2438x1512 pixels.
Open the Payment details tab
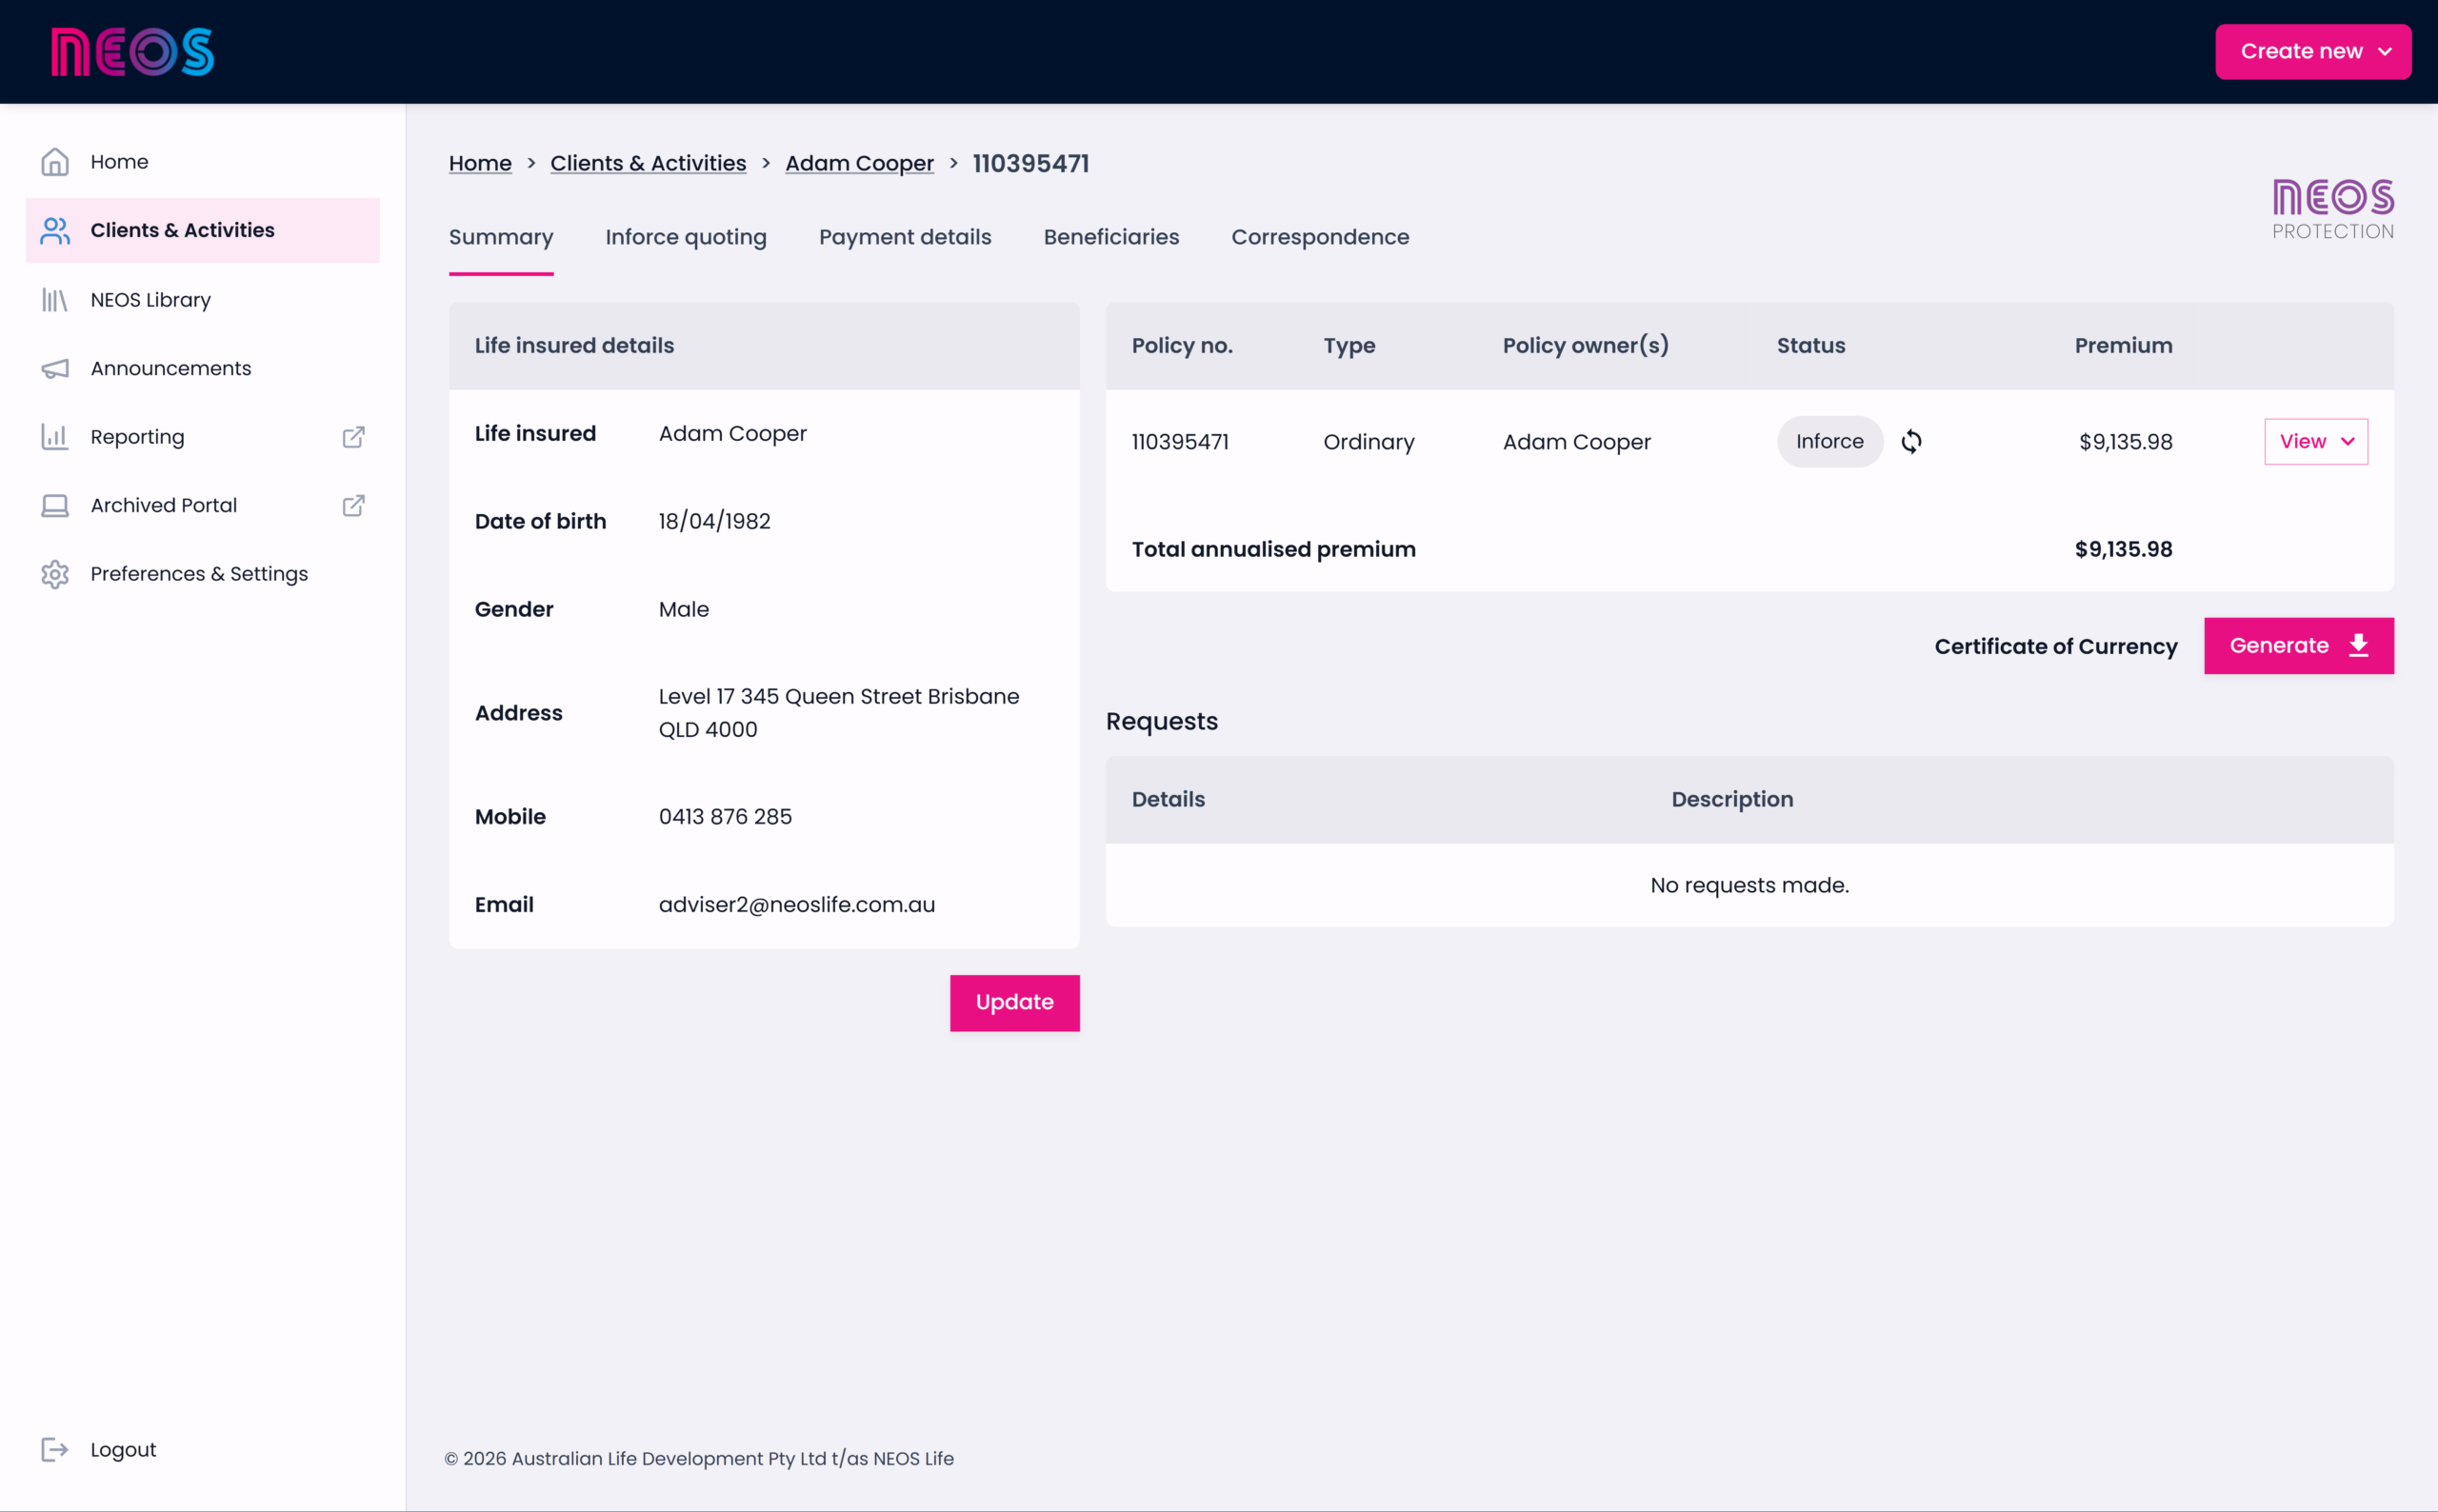(x=905, y=238)
